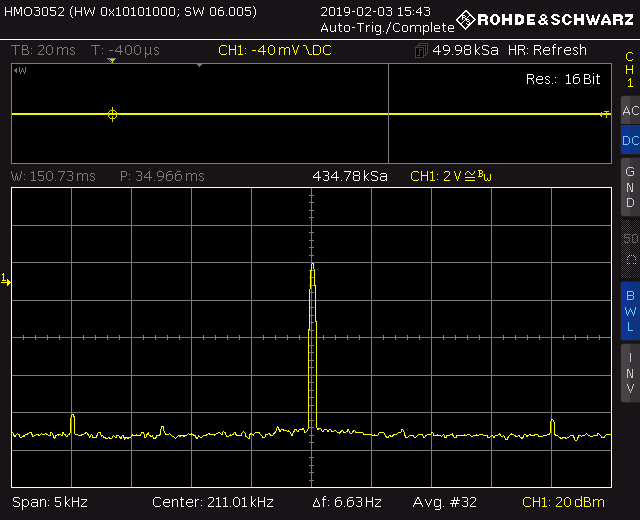Toggle the INV invert softkey

pos(629,371)
